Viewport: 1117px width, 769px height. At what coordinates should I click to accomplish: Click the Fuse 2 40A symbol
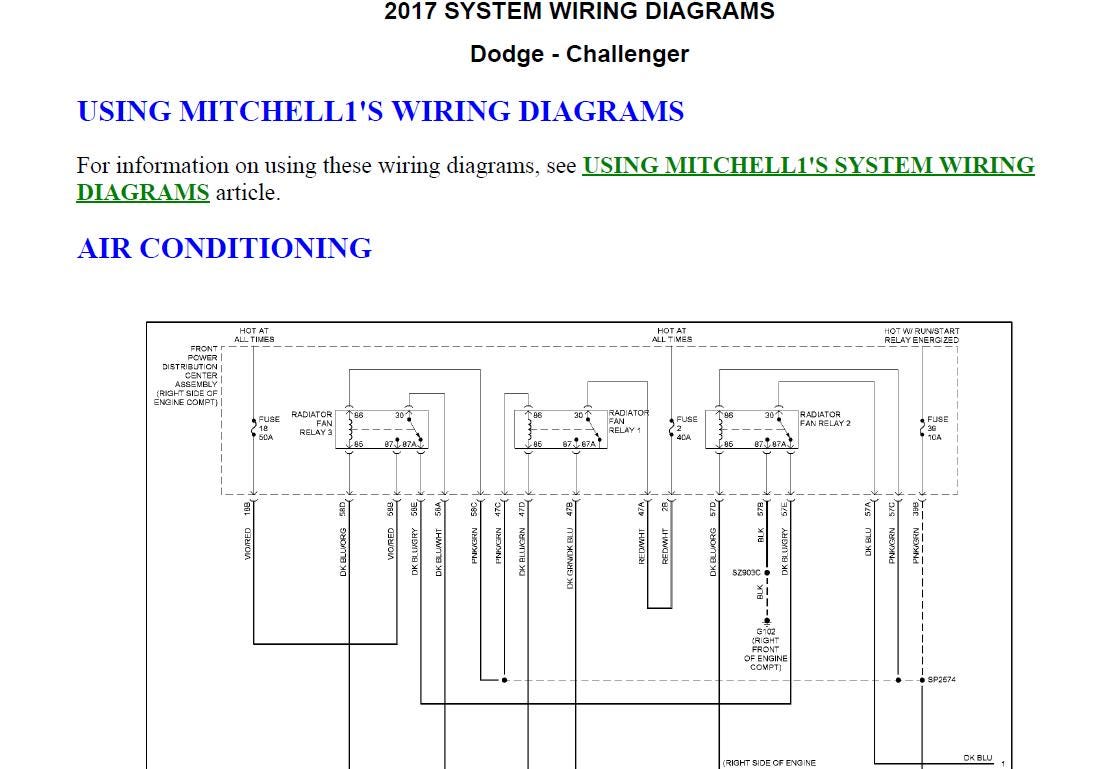point(672,428)
